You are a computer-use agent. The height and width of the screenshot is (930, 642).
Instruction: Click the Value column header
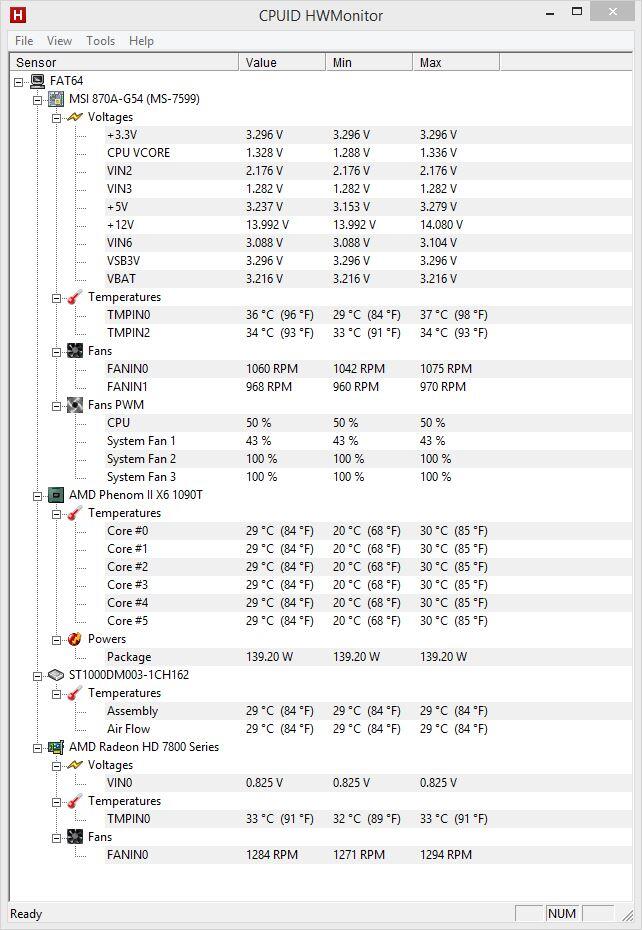click(x=282, y=62)
